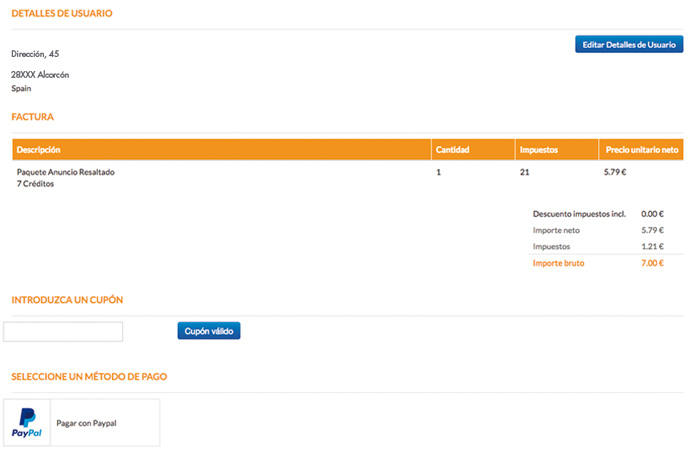Click the 'Descripción' column header
The height and width of the screenshot is (449, 700).
coord(39,150)
